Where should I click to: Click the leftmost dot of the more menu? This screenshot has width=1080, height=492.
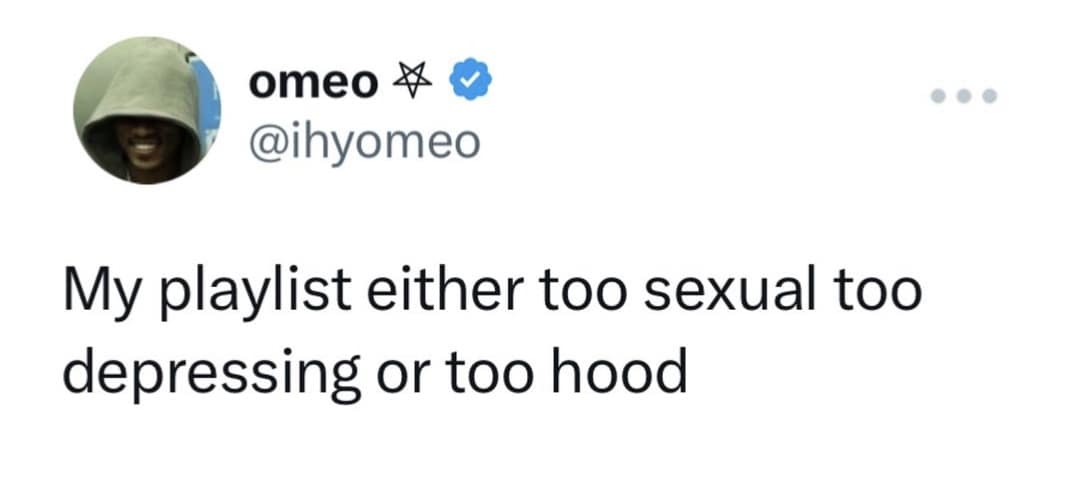tap(939, 98)
